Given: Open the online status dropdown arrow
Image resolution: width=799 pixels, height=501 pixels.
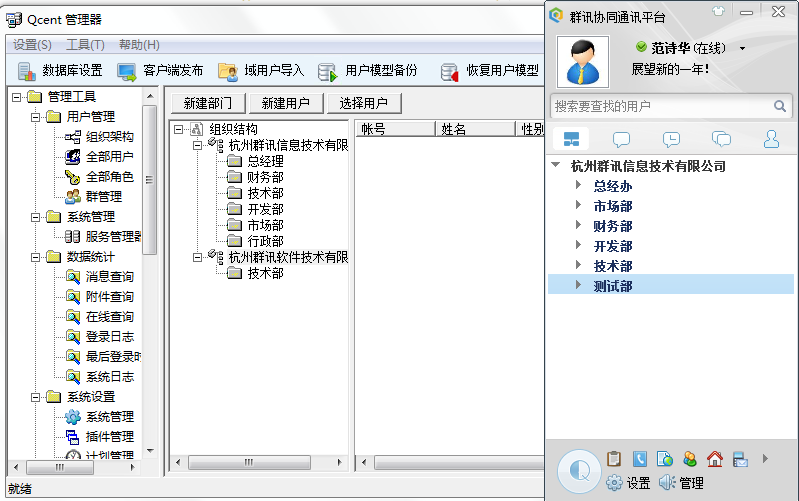Looking at the screenshot, I should (742, 48).
